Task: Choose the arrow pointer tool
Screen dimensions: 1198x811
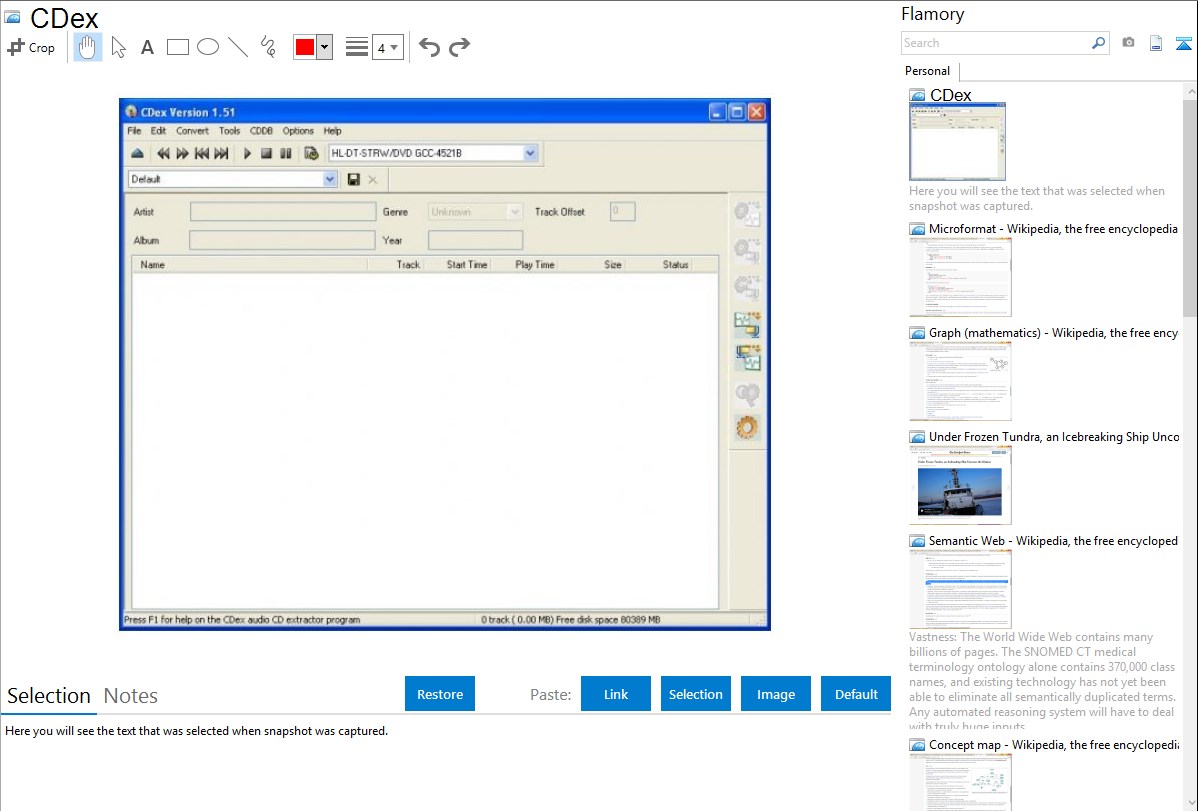Action: [118, 47]
